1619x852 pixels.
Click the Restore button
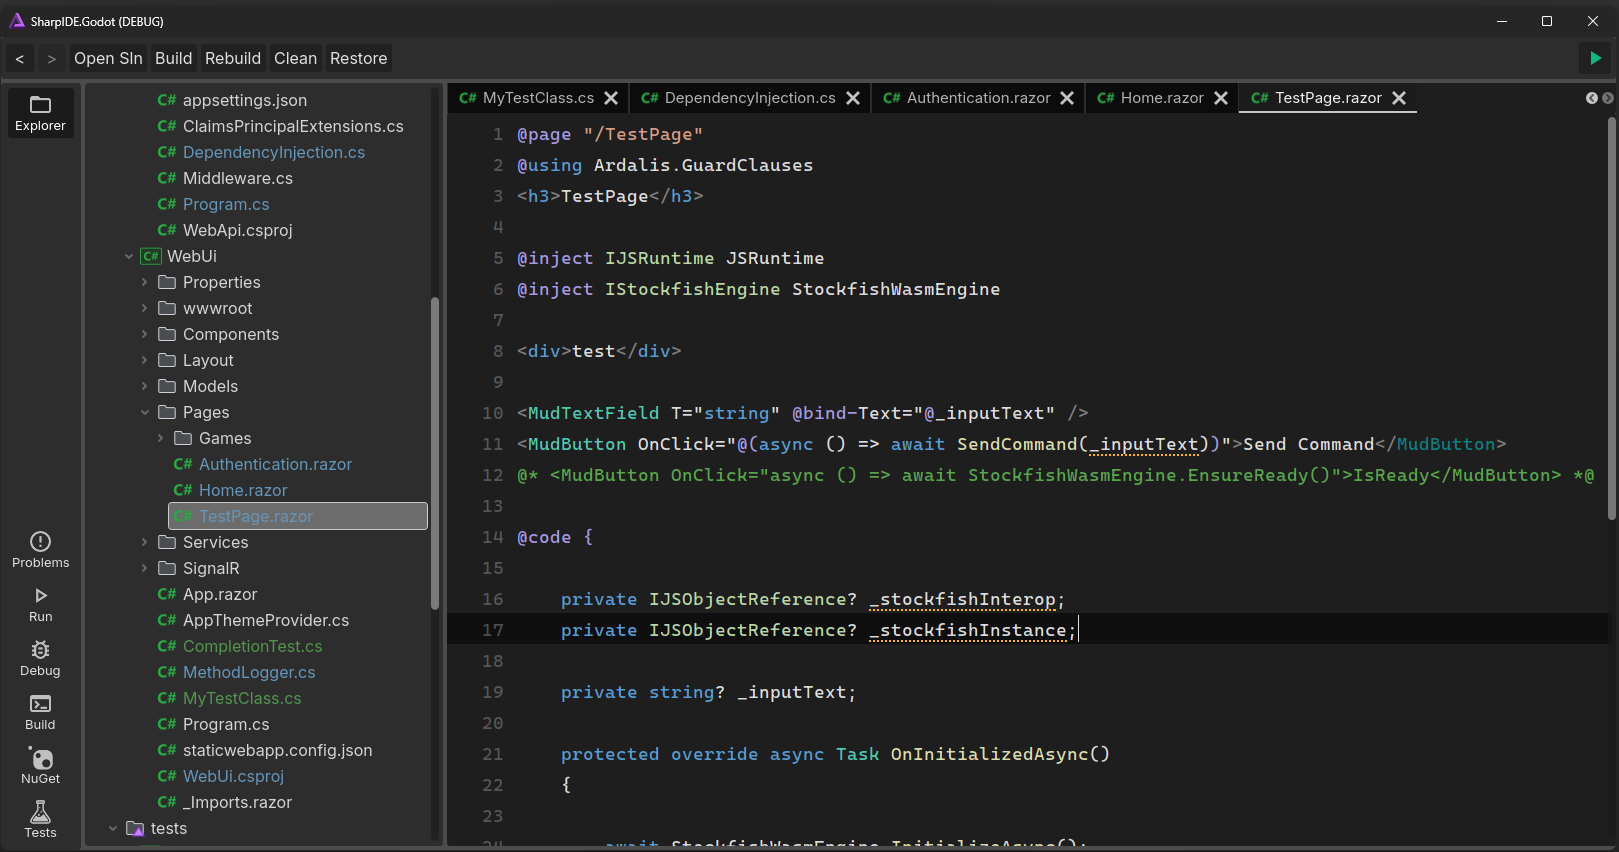pos(358,59)
